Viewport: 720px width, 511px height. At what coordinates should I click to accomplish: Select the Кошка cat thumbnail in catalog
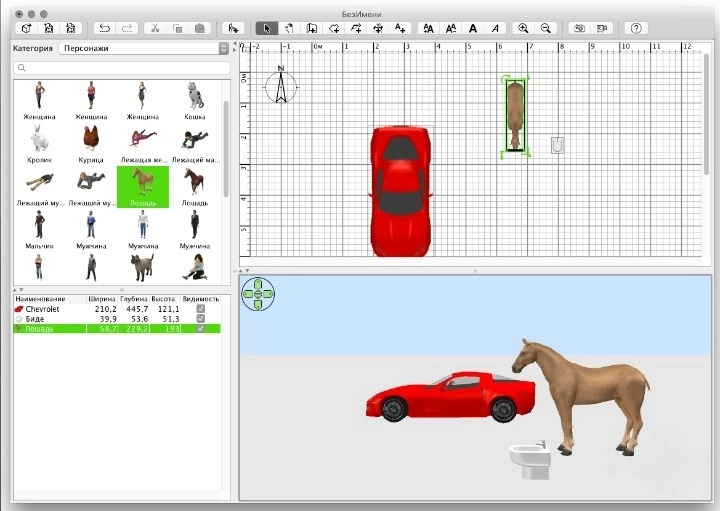click(195, 97)
